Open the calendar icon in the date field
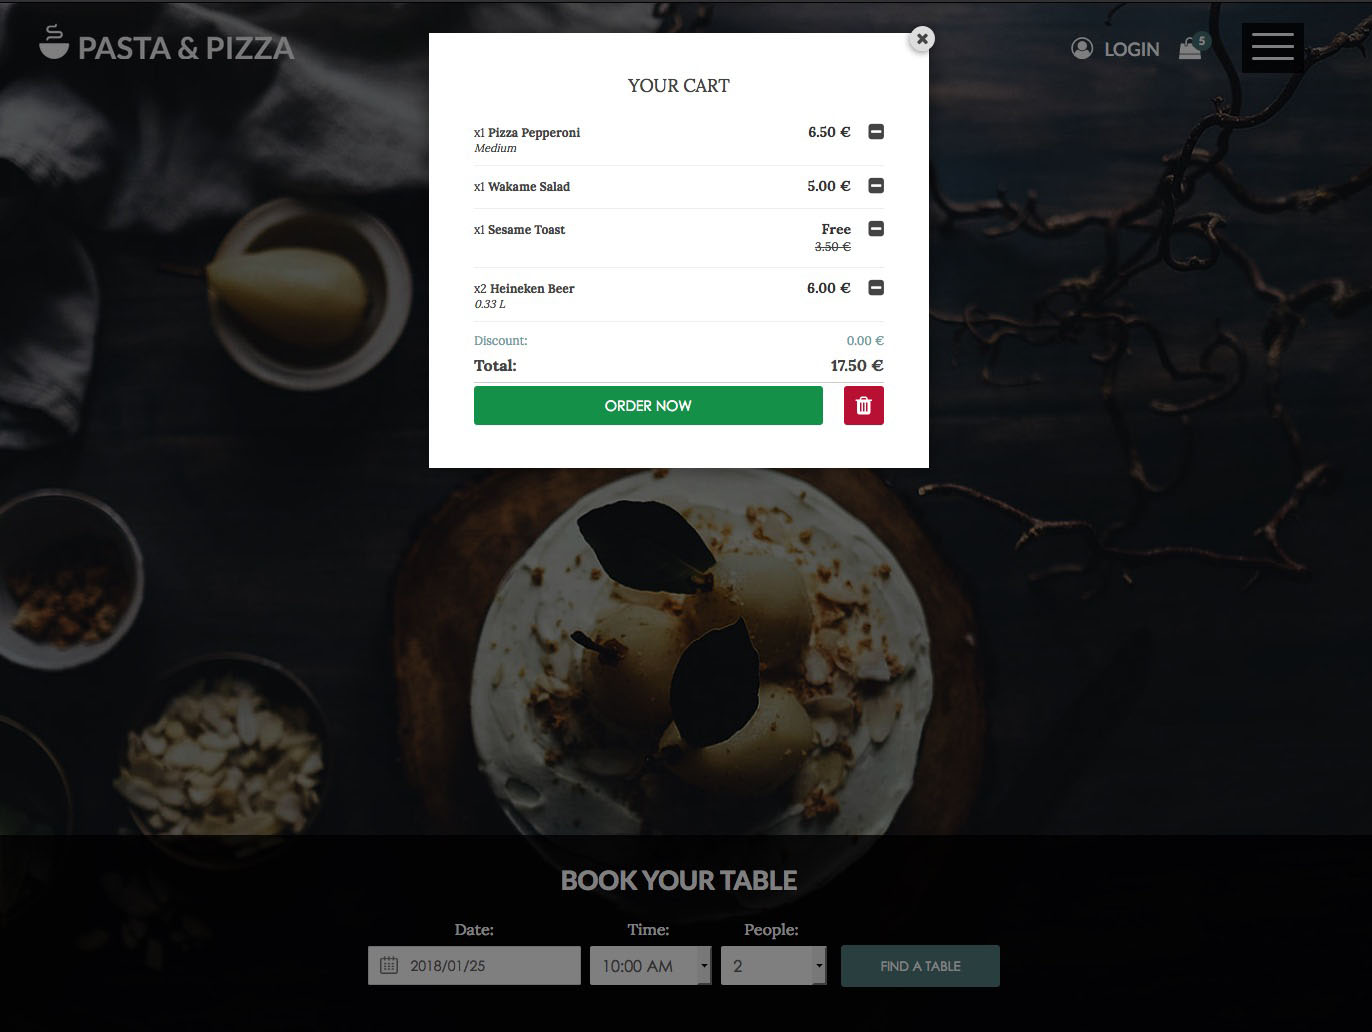The image size is (1372, 1032). tap(389, 966)
